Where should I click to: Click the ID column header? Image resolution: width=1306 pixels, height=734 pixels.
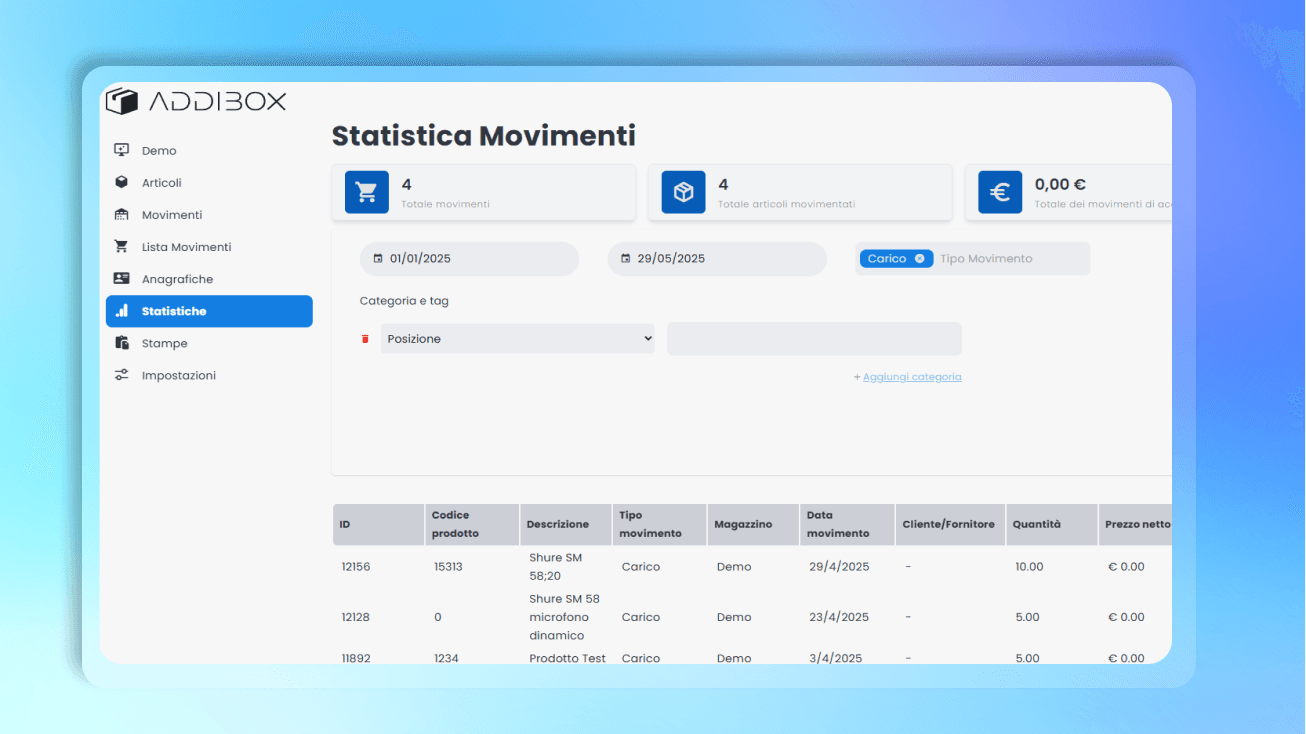pos(378,524)
